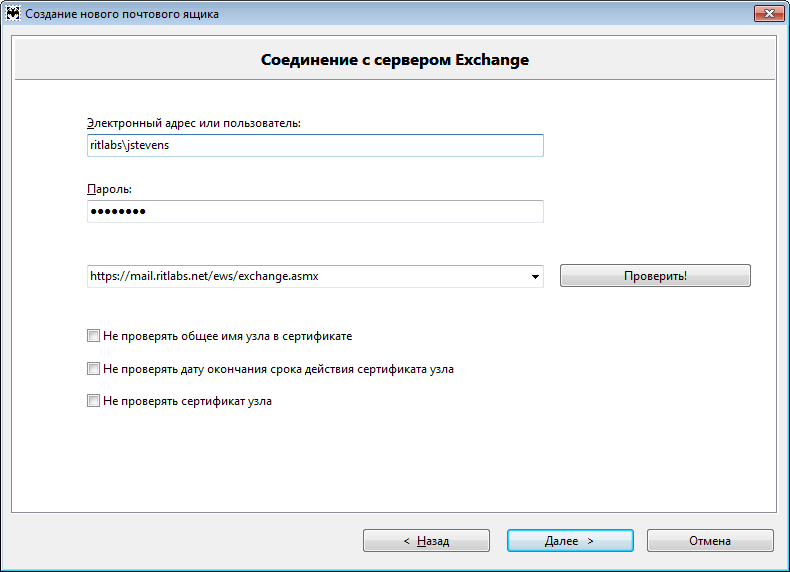The height and width of the screenshot is (572, 790).
Task: Toggle 'Не проверять дату окончания' checkbox
Action: (93, 369)
